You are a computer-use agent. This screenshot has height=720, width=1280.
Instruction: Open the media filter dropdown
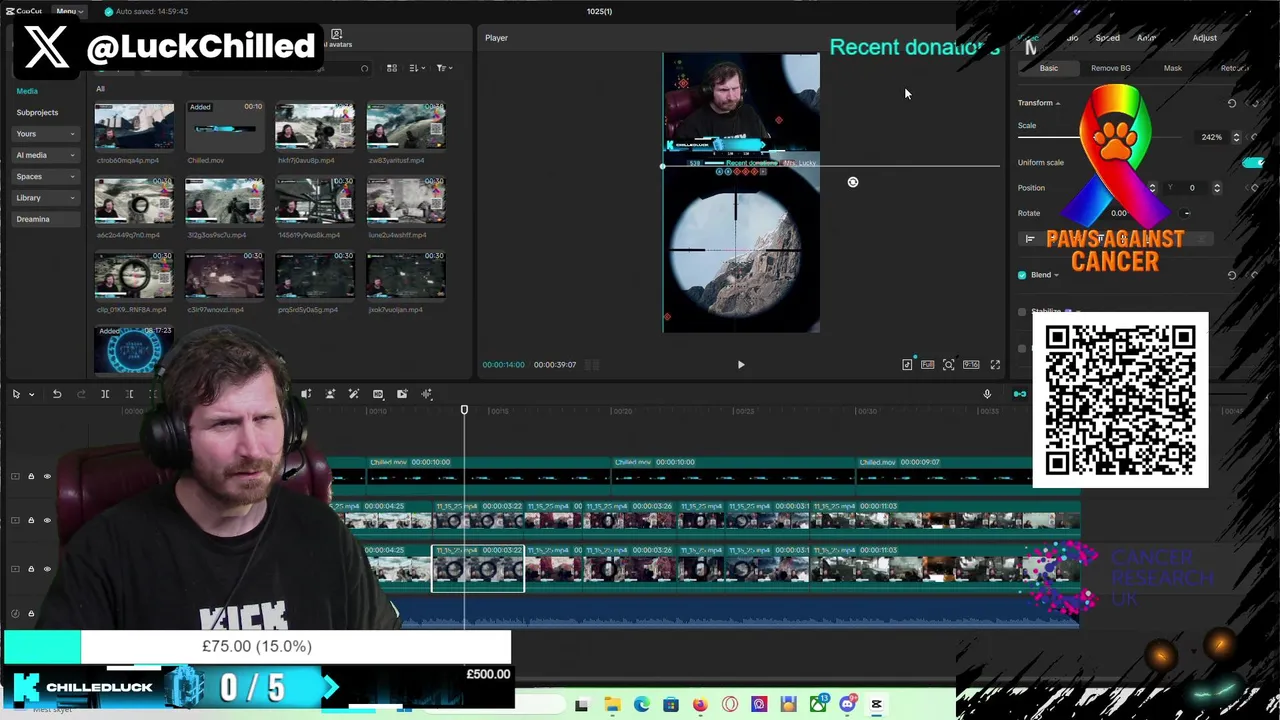point(444,68)
